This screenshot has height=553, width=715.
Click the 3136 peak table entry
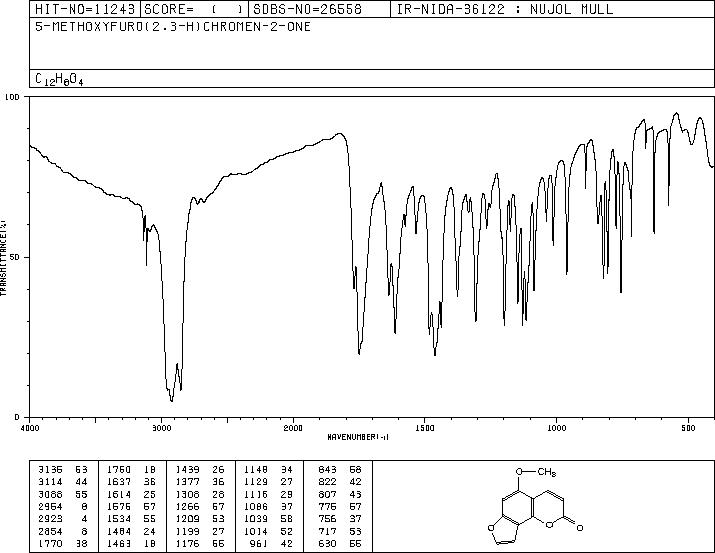63,469
